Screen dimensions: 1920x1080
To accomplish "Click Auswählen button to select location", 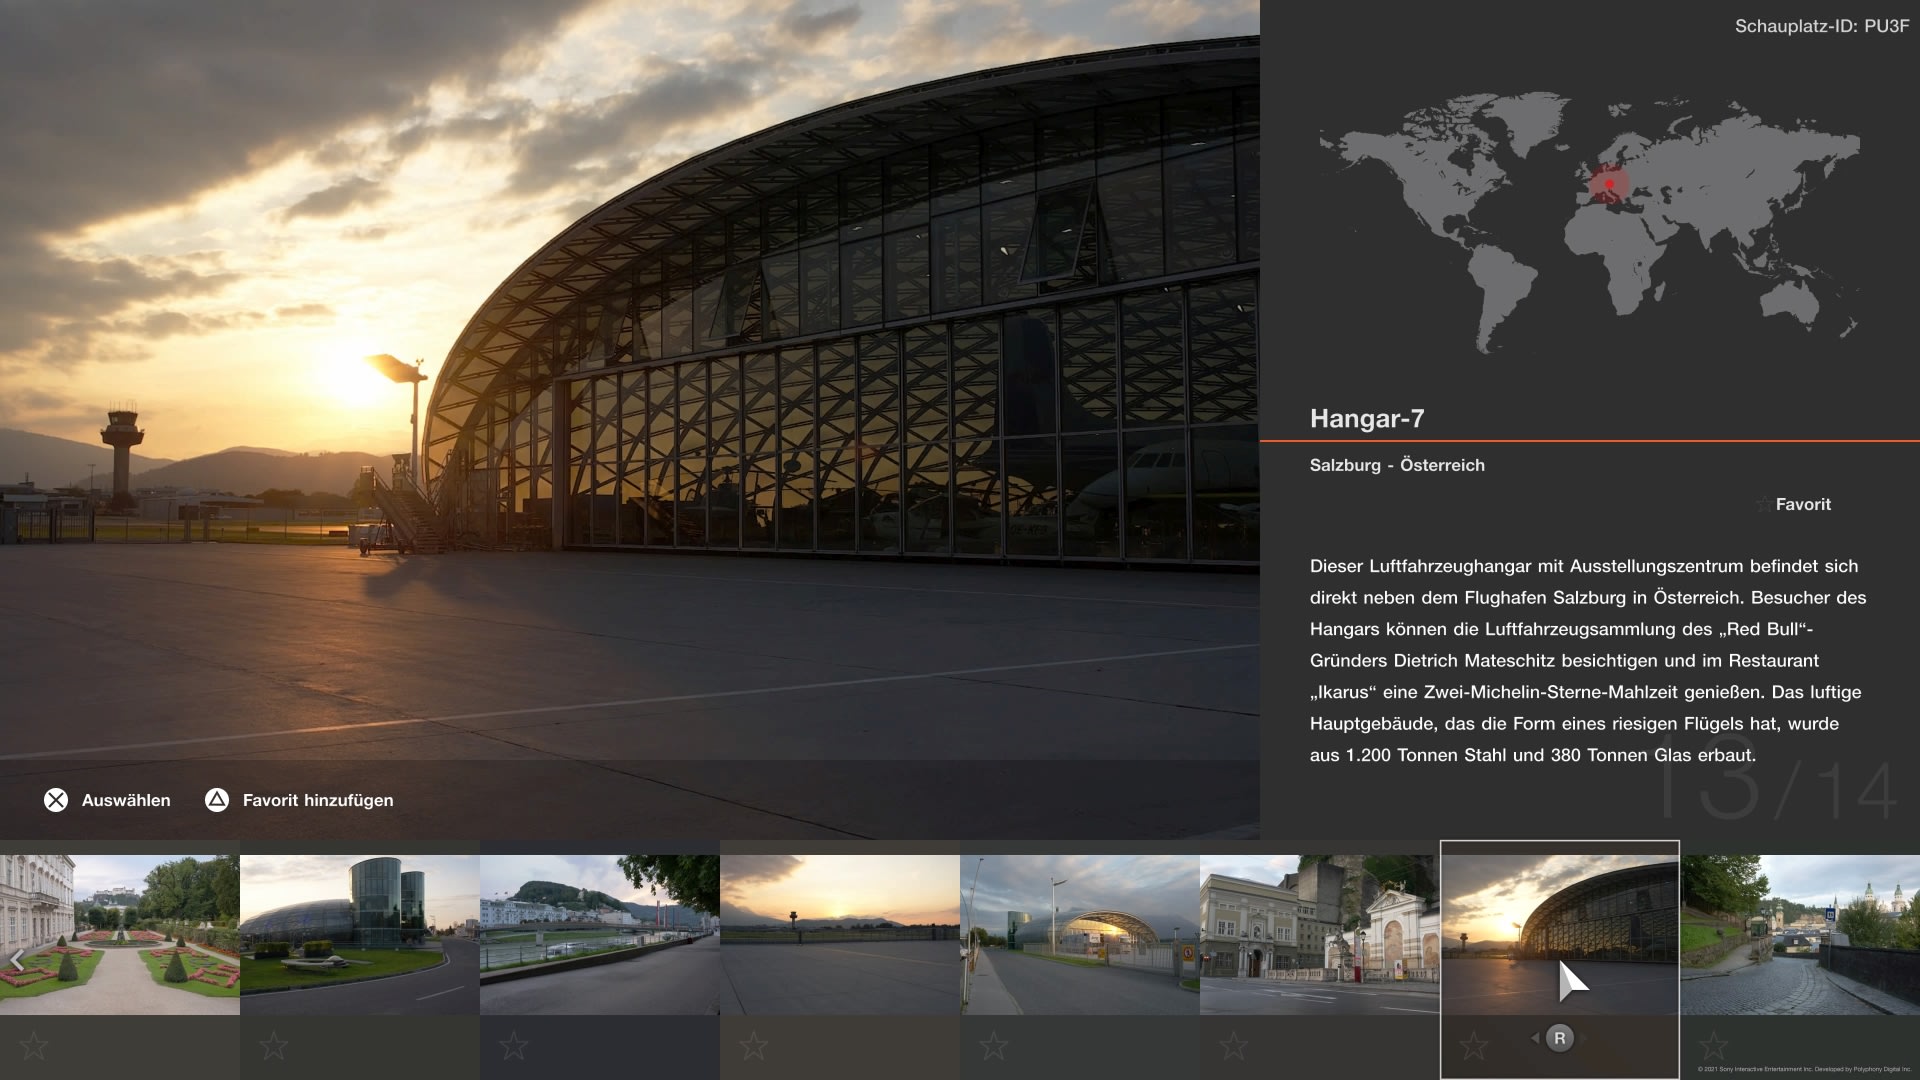I will point(105,799).
